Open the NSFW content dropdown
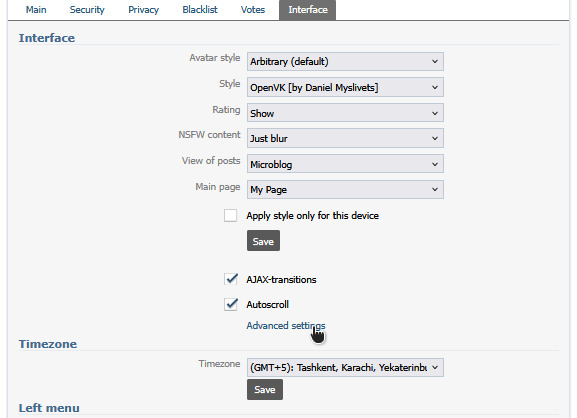Screen dimensions: 577x418 [x=345, y=138]
